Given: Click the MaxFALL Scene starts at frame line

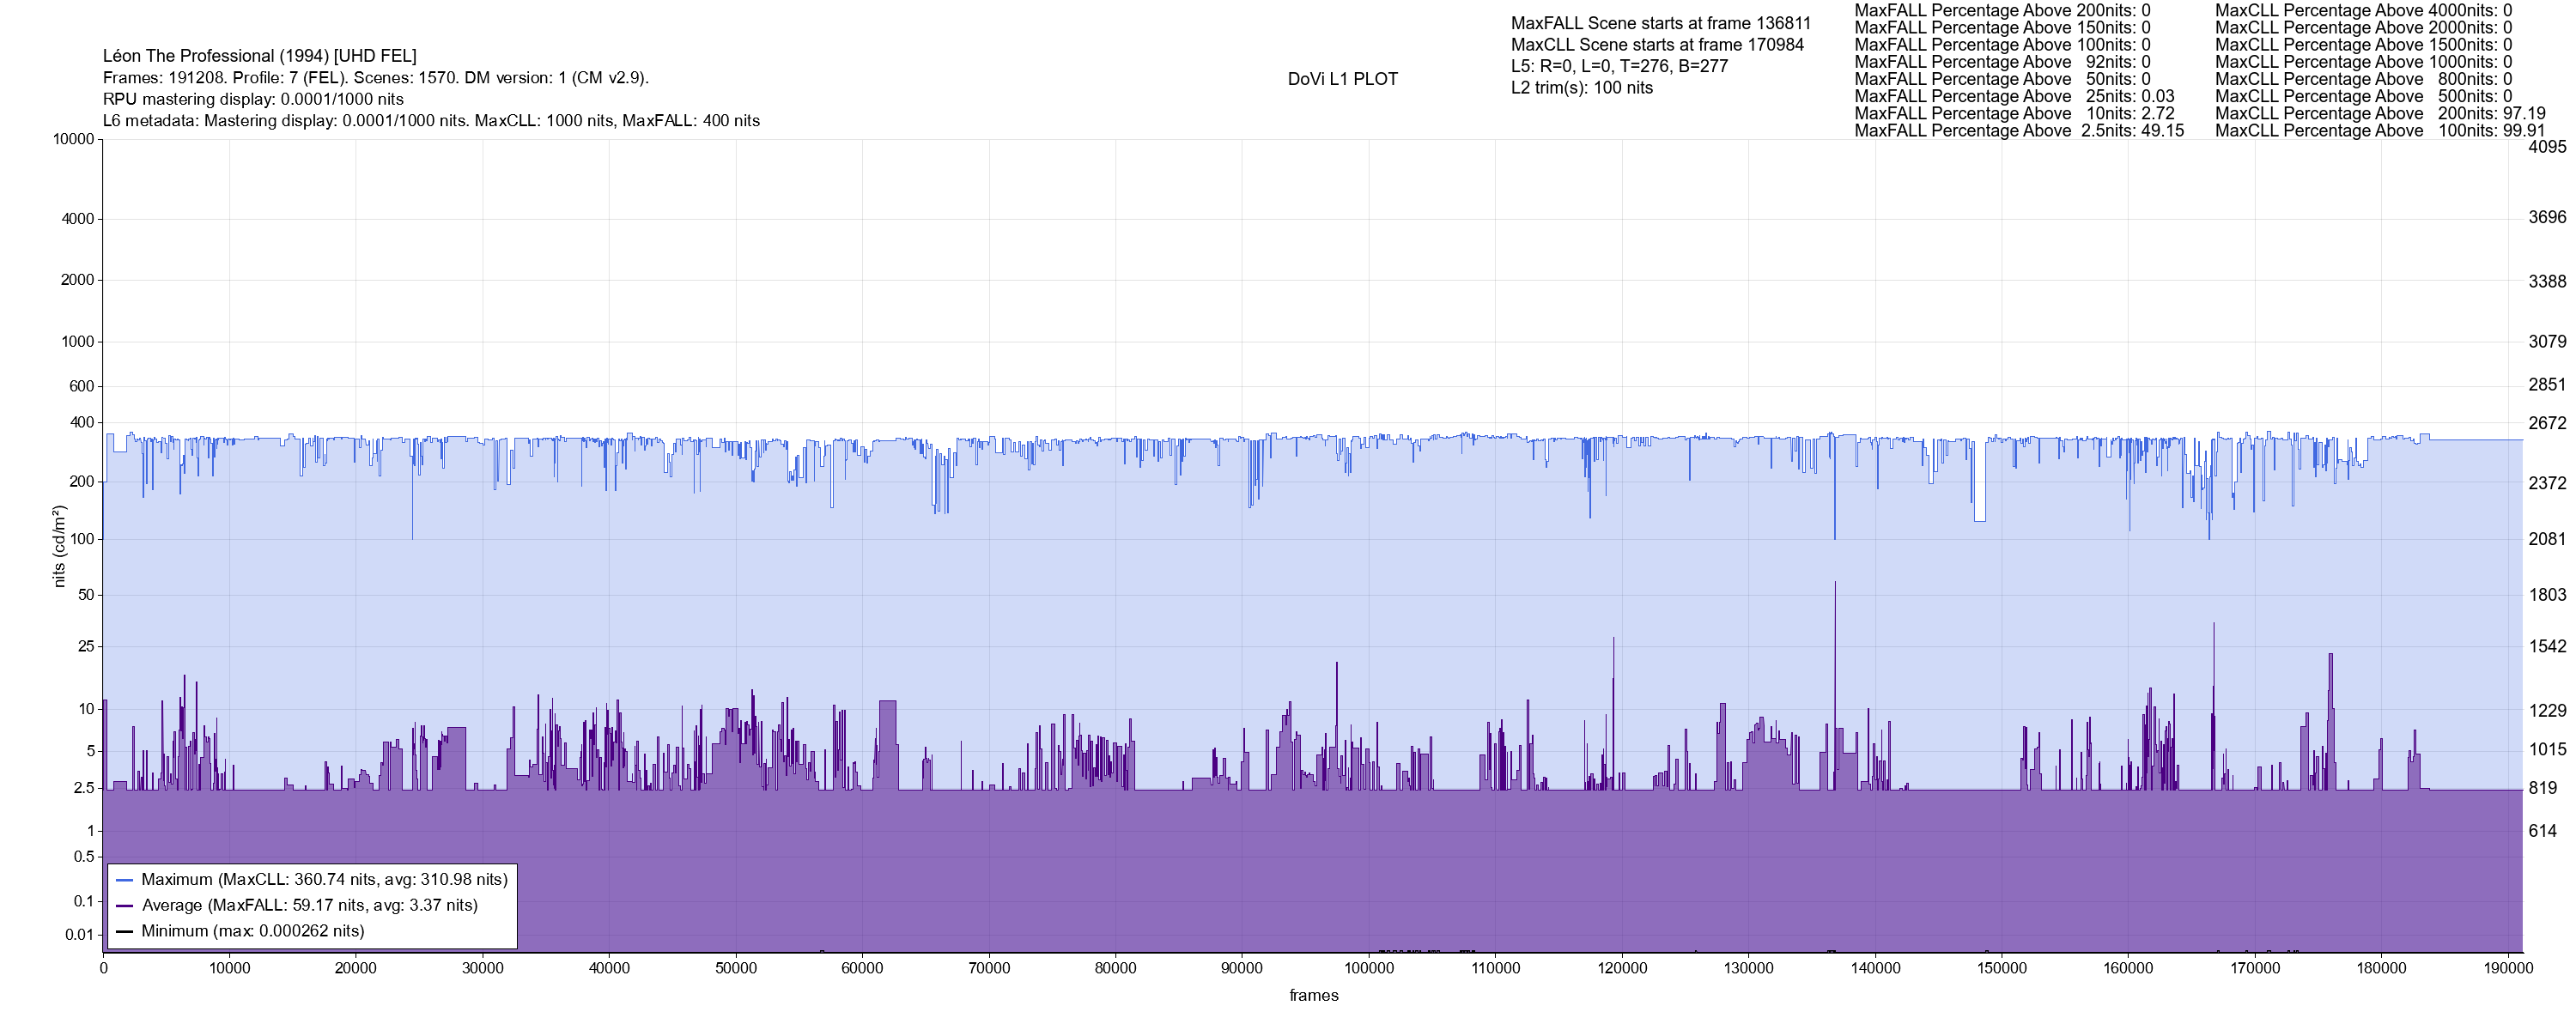Looking at the screenshot, I should pyautogui.click(x=1660, y=23).
